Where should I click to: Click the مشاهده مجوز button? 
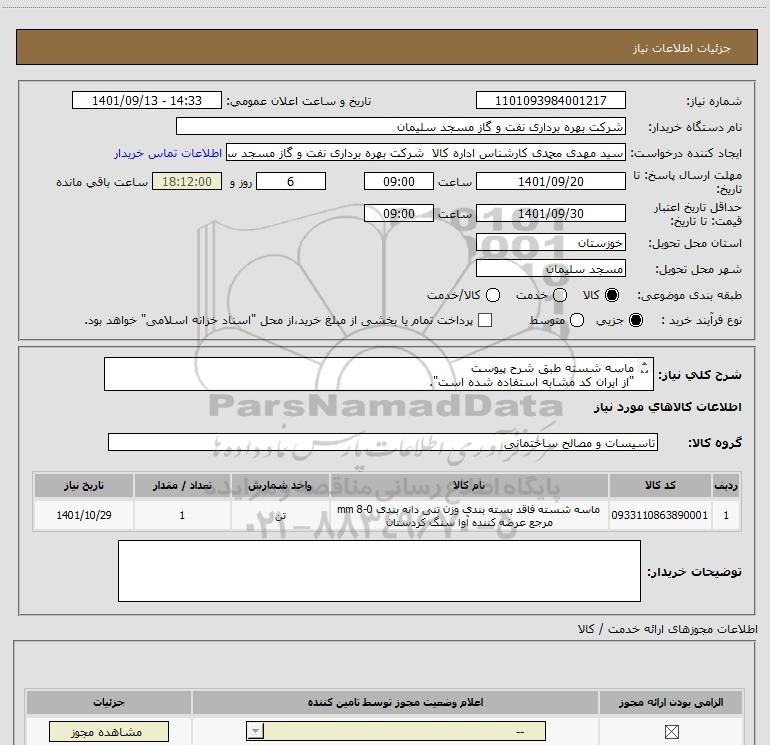point(109,732)
